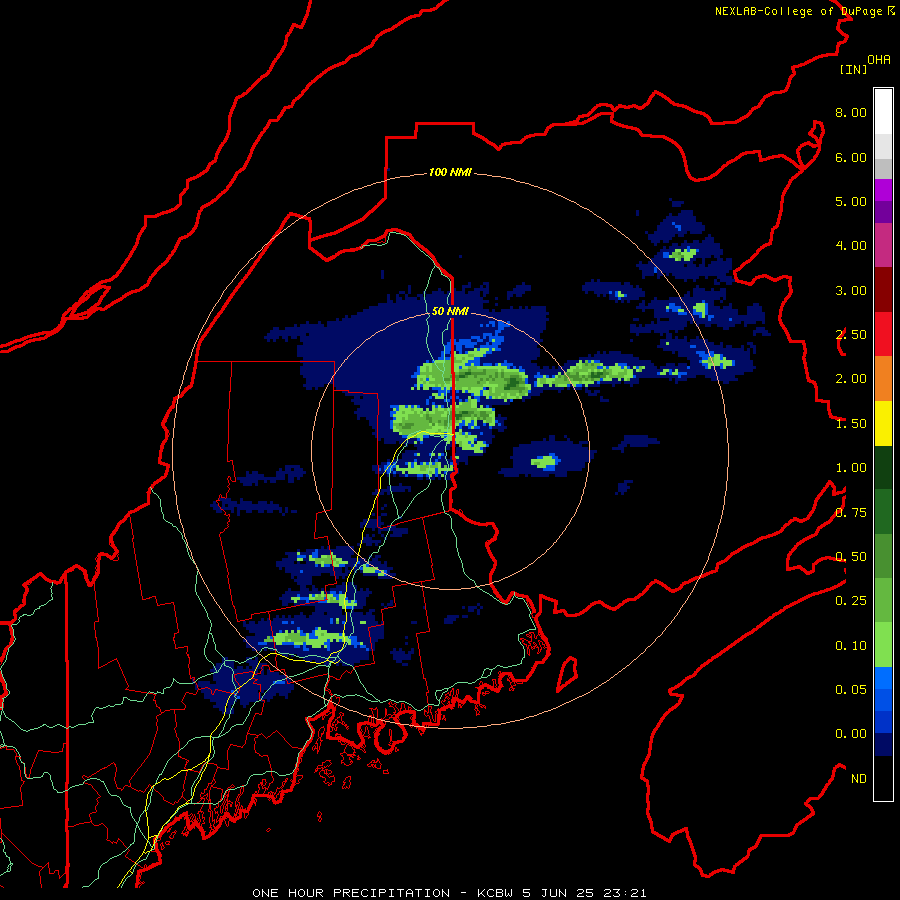Viewport: 900px width, 900px height.
Task: Click the 0.05 legend value
Action: click(x=851, y=690)
